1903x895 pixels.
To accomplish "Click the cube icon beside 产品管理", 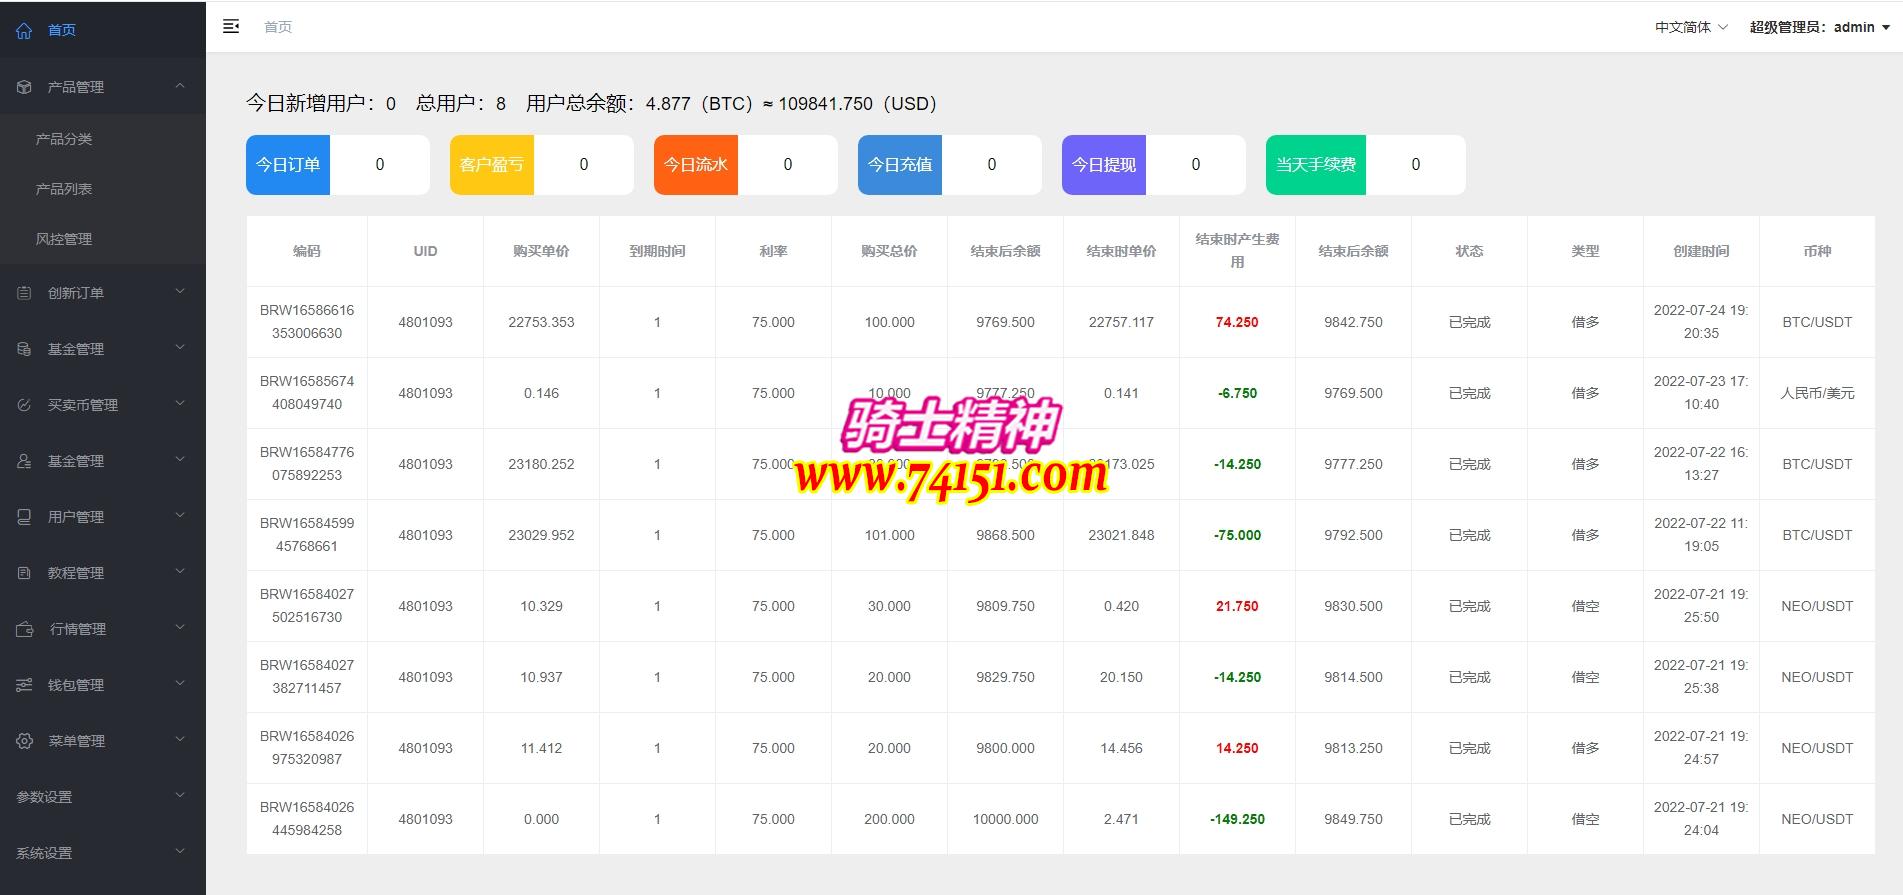I will [x=24, y=87].
